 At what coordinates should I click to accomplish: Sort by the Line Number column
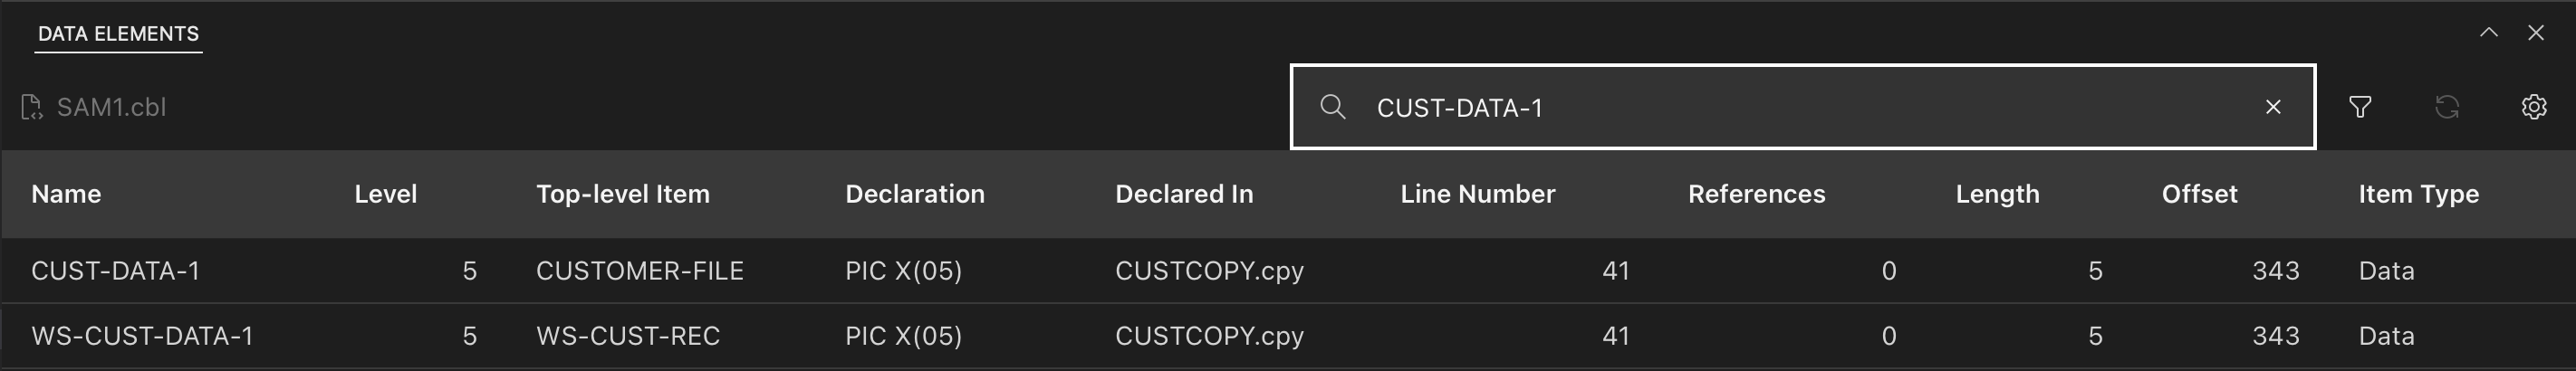click(x=1477, y=194)
